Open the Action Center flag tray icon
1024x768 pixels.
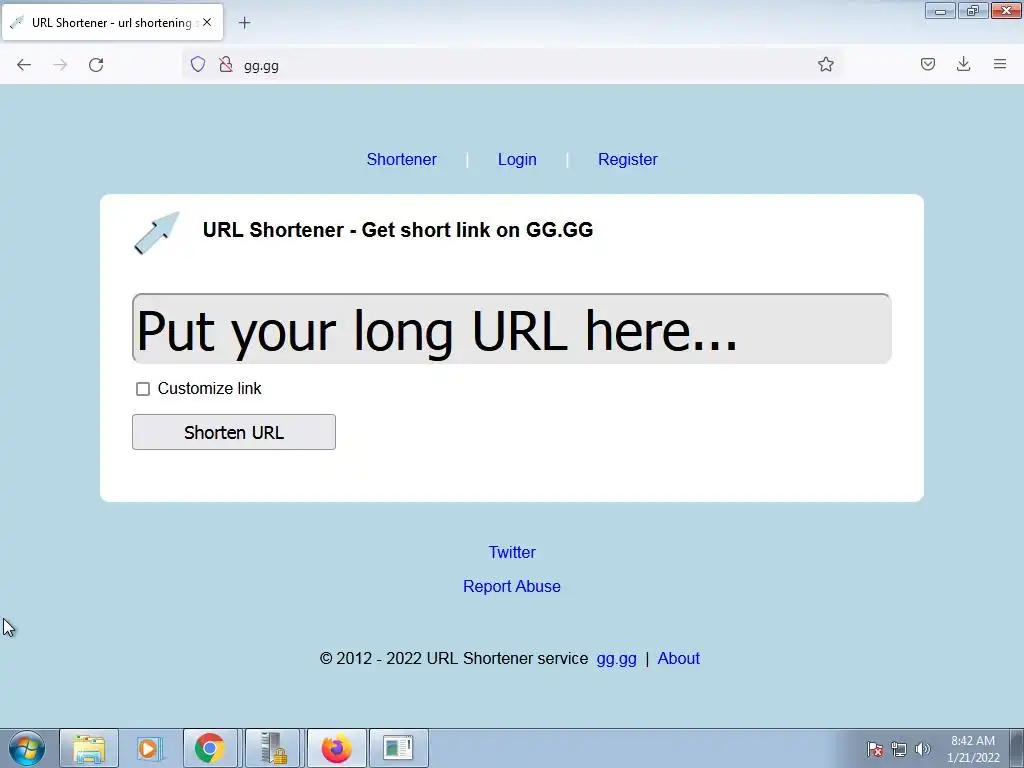[875, 749]
